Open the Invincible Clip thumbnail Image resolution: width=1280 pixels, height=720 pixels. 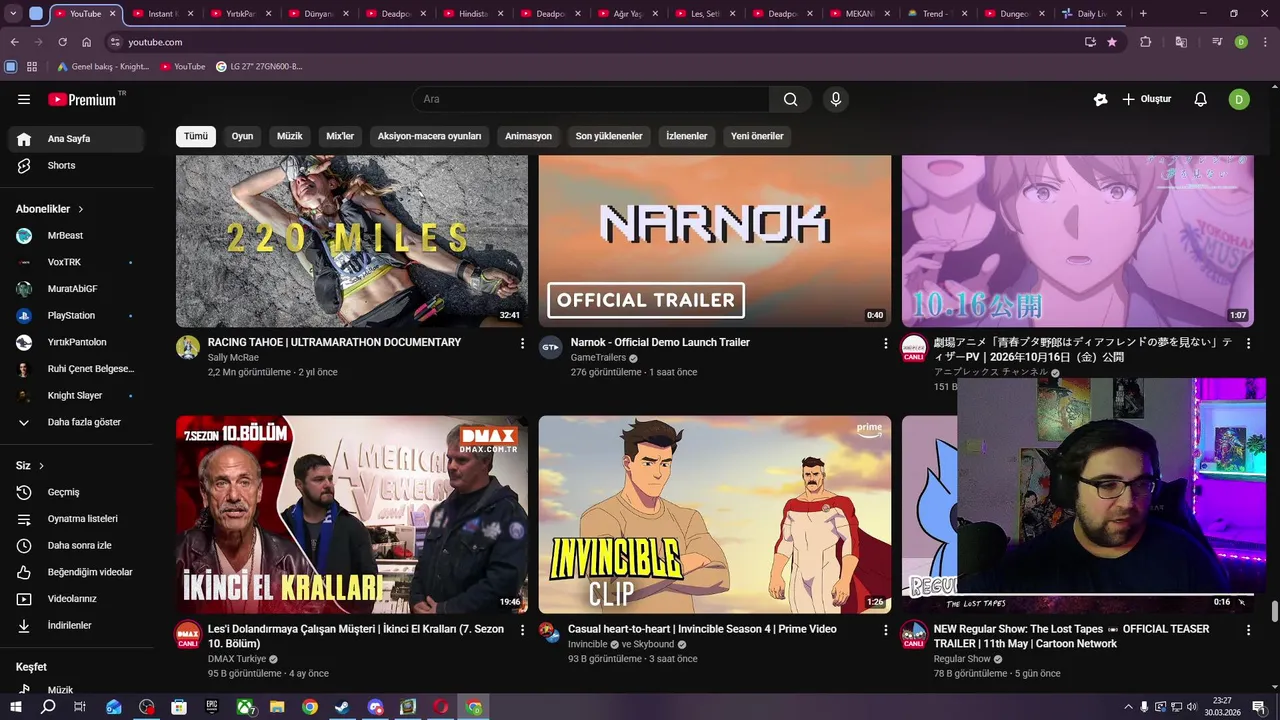coord(715,515)
